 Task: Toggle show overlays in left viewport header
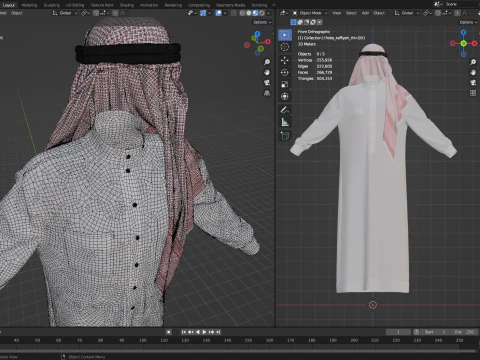(x=219, y=13)
